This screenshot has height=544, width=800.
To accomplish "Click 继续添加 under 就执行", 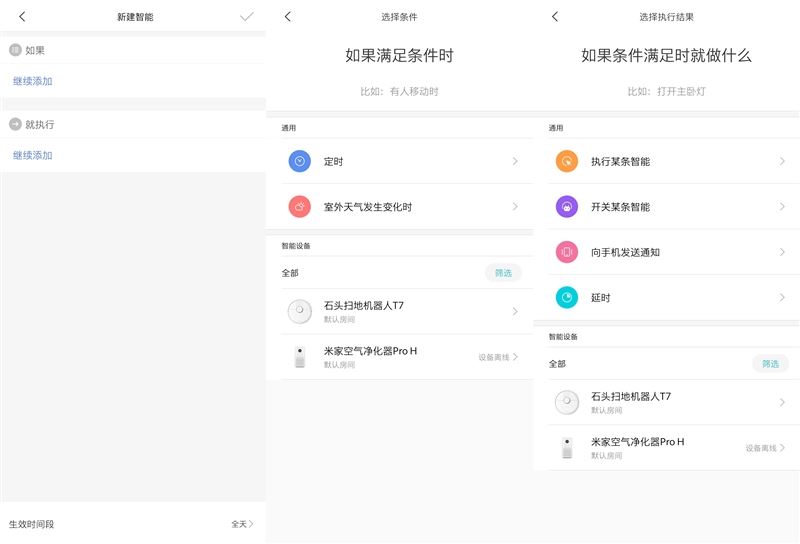I will 33,155.
